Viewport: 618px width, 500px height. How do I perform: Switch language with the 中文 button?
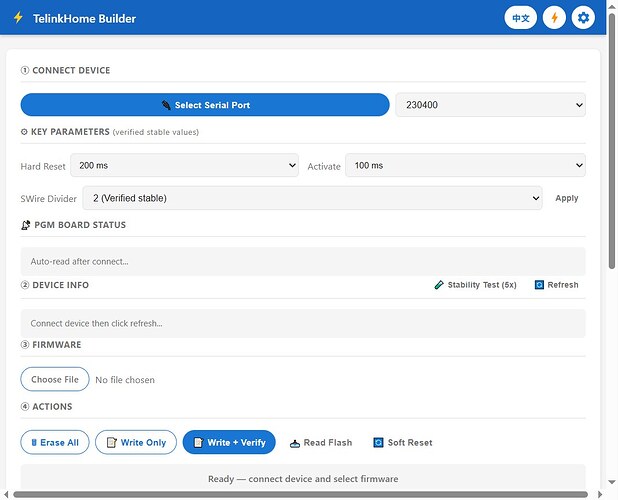coord(520,18)
